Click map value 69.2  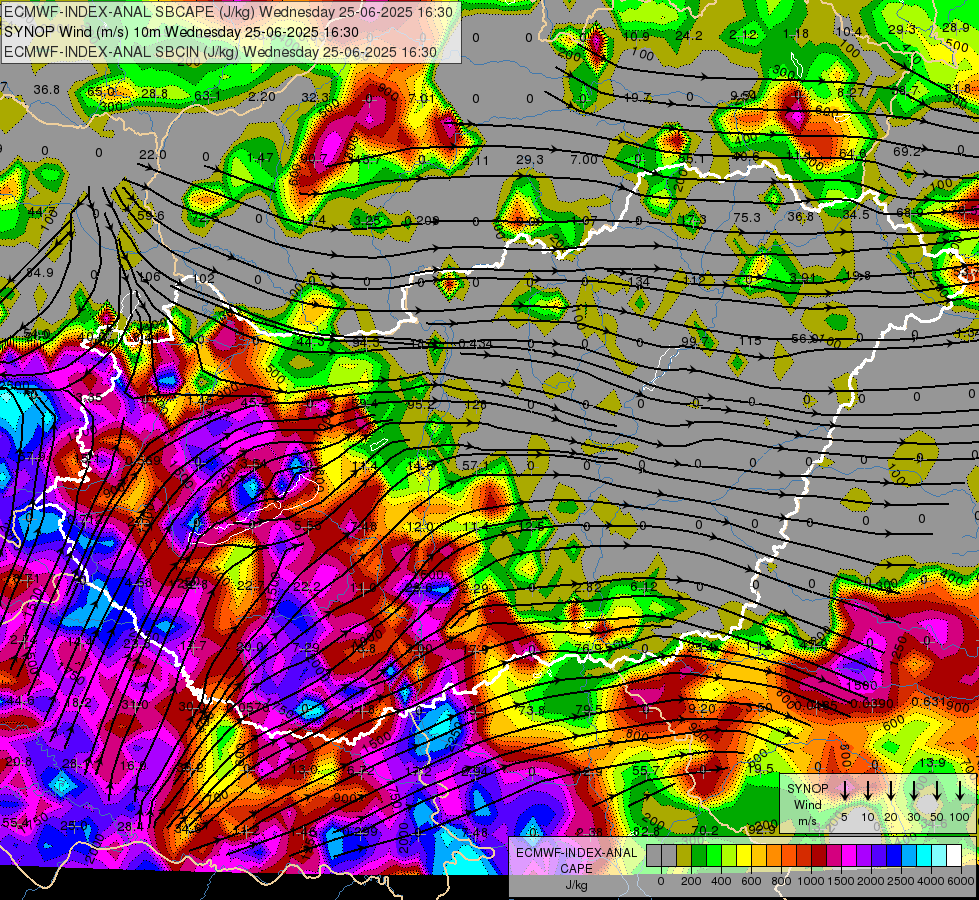coord(907,151)
